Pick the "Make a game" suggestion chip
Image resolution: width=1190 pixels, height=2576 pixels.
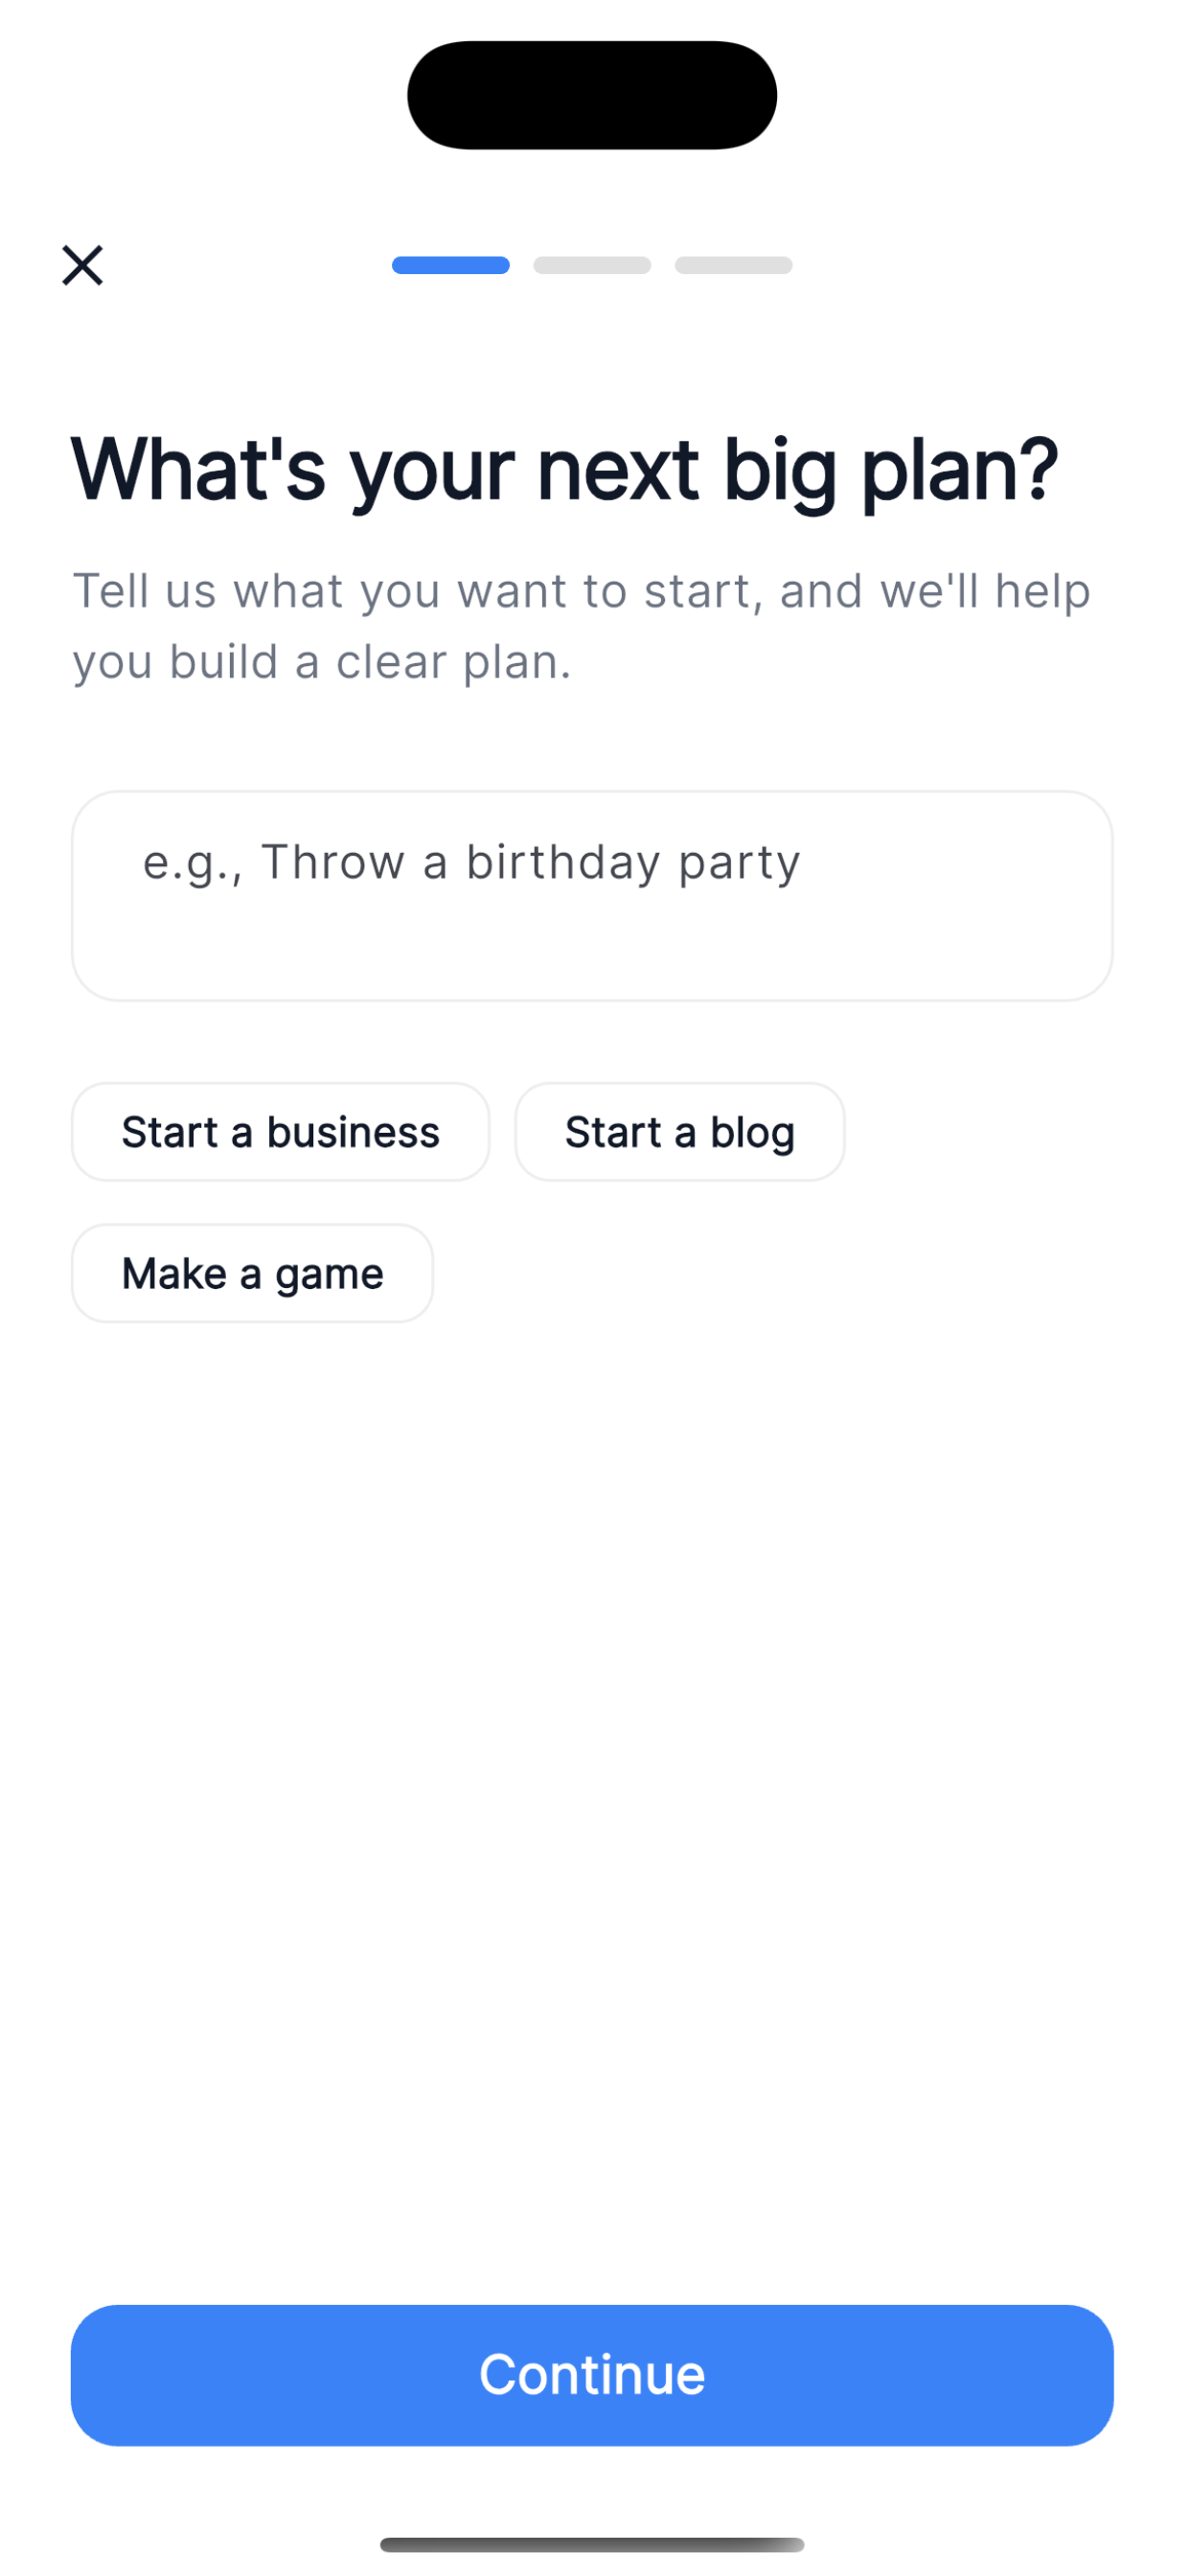pos(252,1273)
